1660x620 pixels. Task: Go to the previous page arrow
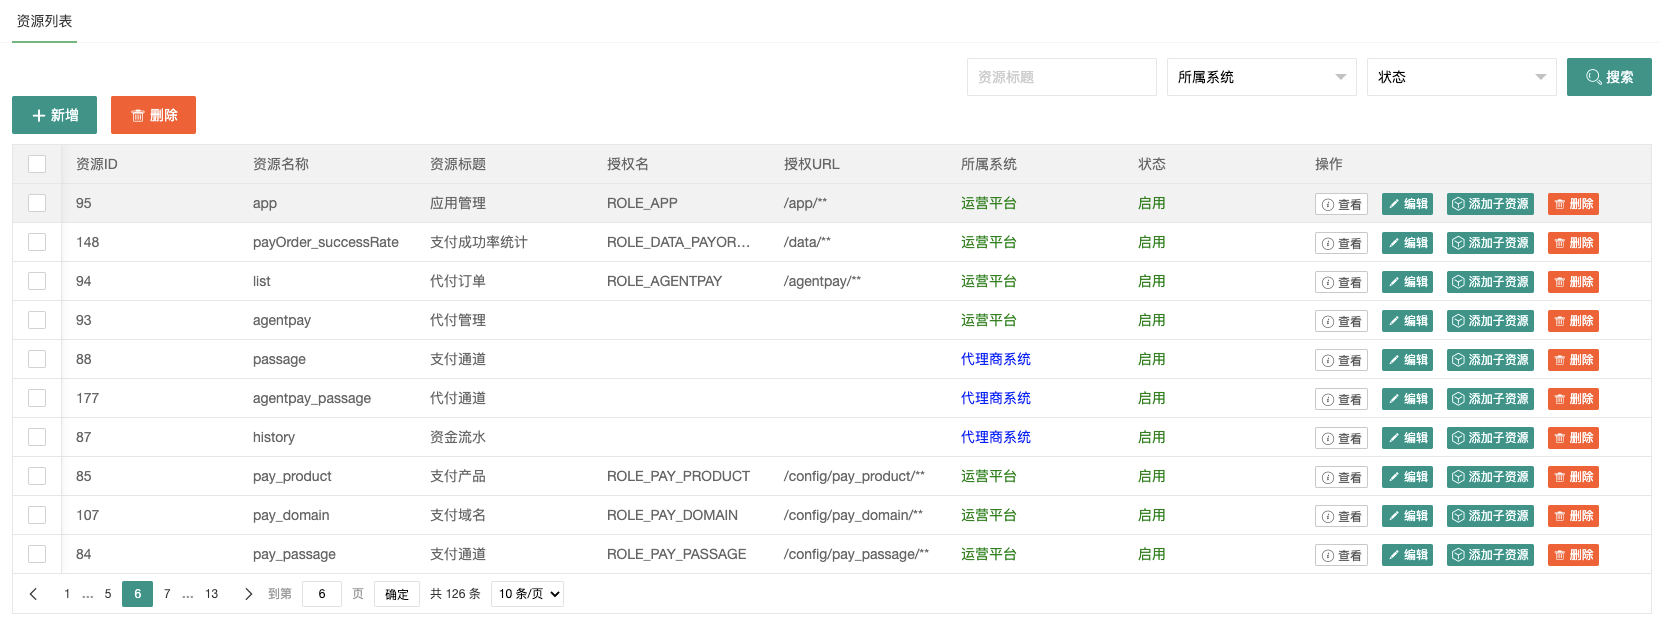point(33,594)
